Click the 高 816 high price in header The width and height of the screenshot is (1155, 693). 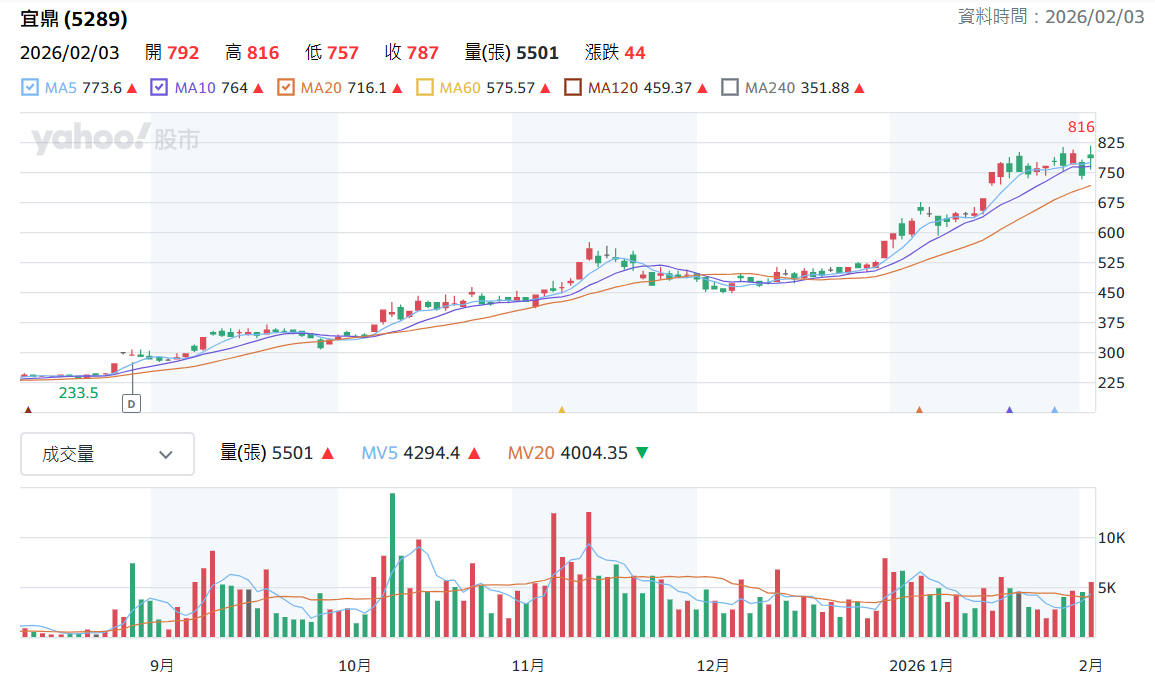[x=252, y=53]
